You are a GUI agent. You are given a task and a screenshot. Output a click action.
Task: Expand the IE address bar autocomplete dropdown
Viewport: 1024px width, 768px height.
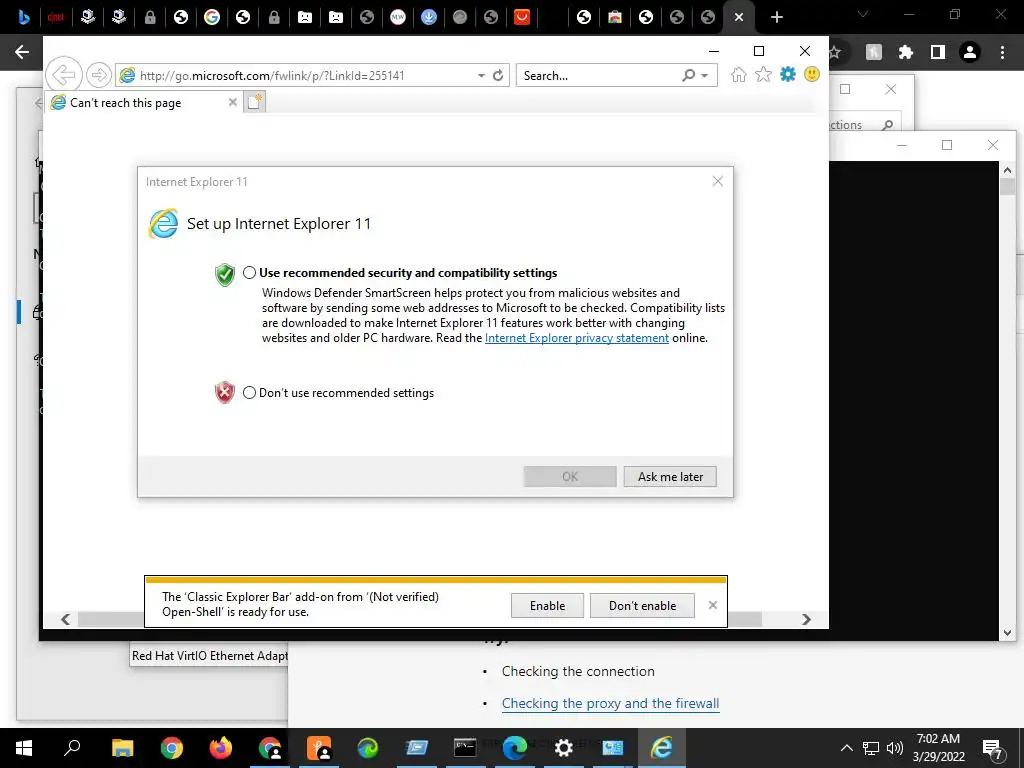[481, 76]
